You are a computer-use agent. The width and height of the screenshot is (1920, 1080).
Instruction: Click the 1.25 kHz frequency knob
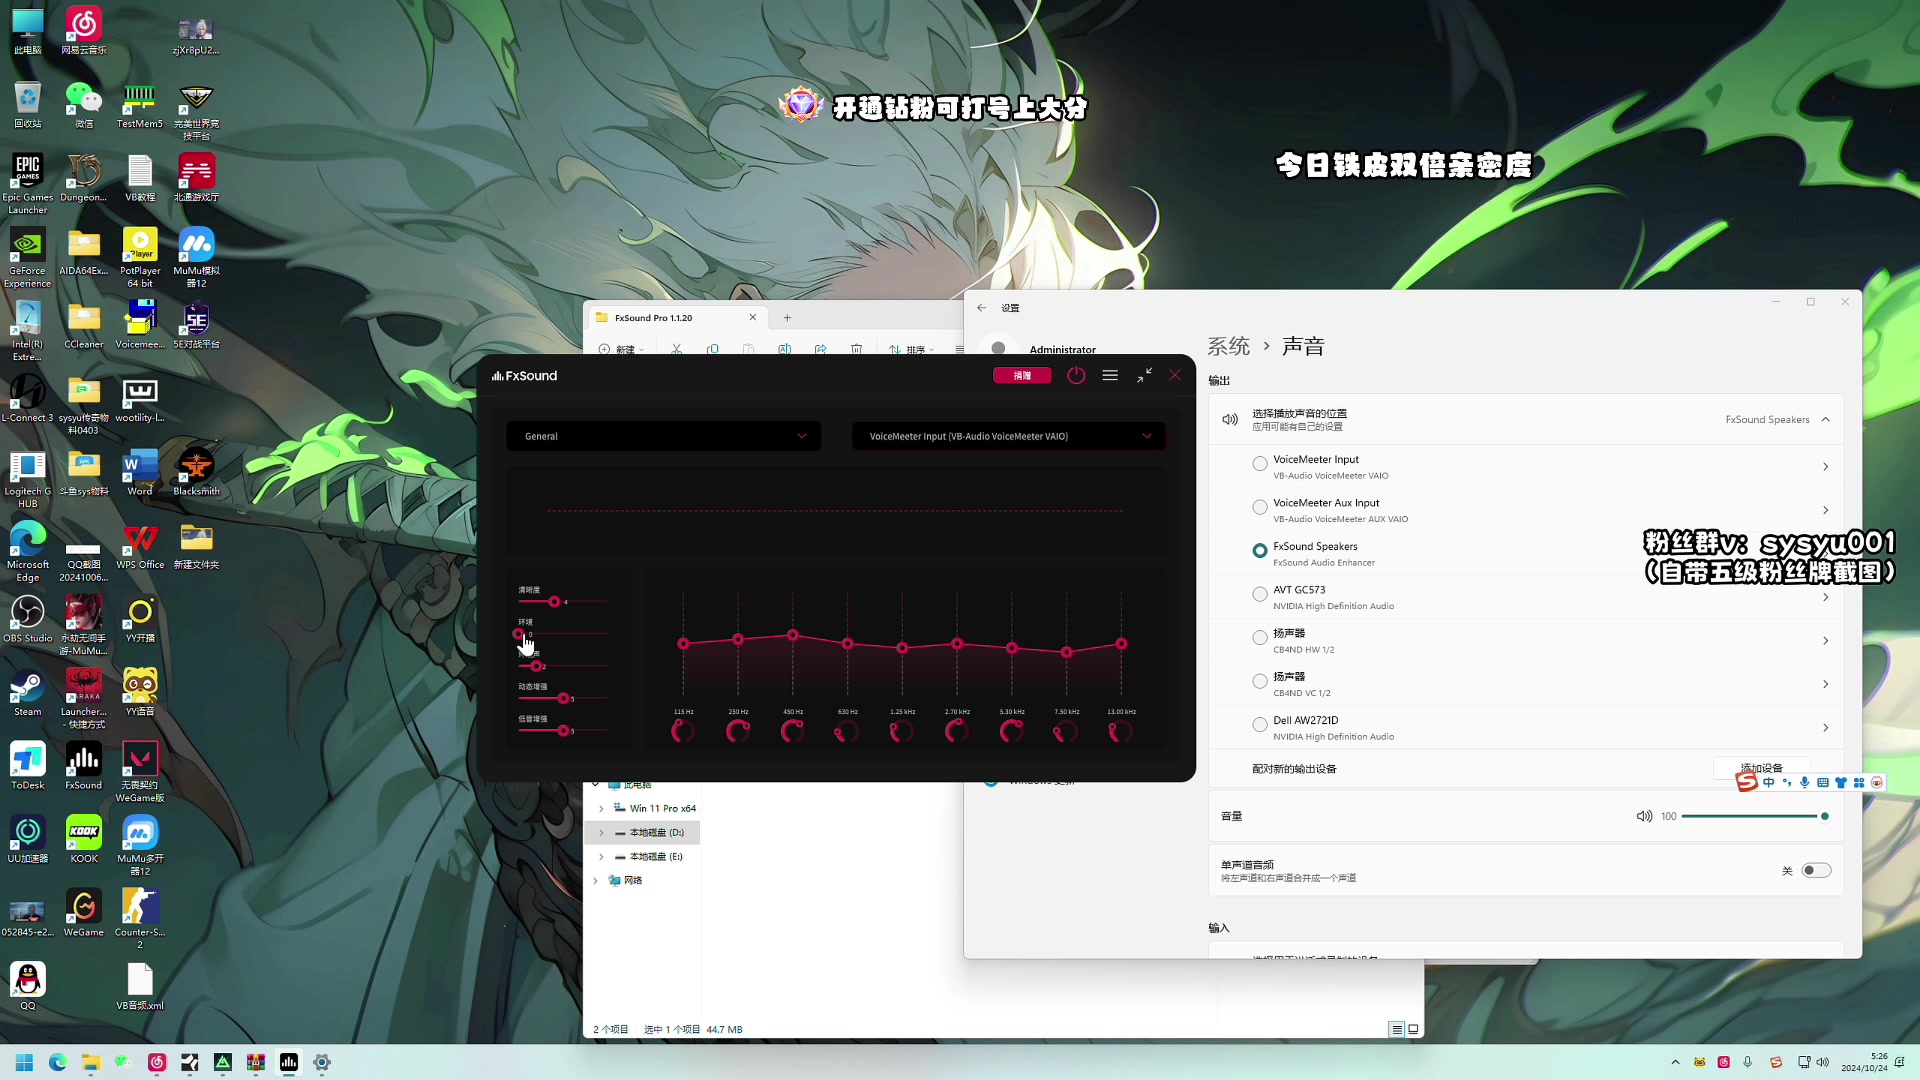click(x=902, y=732)
